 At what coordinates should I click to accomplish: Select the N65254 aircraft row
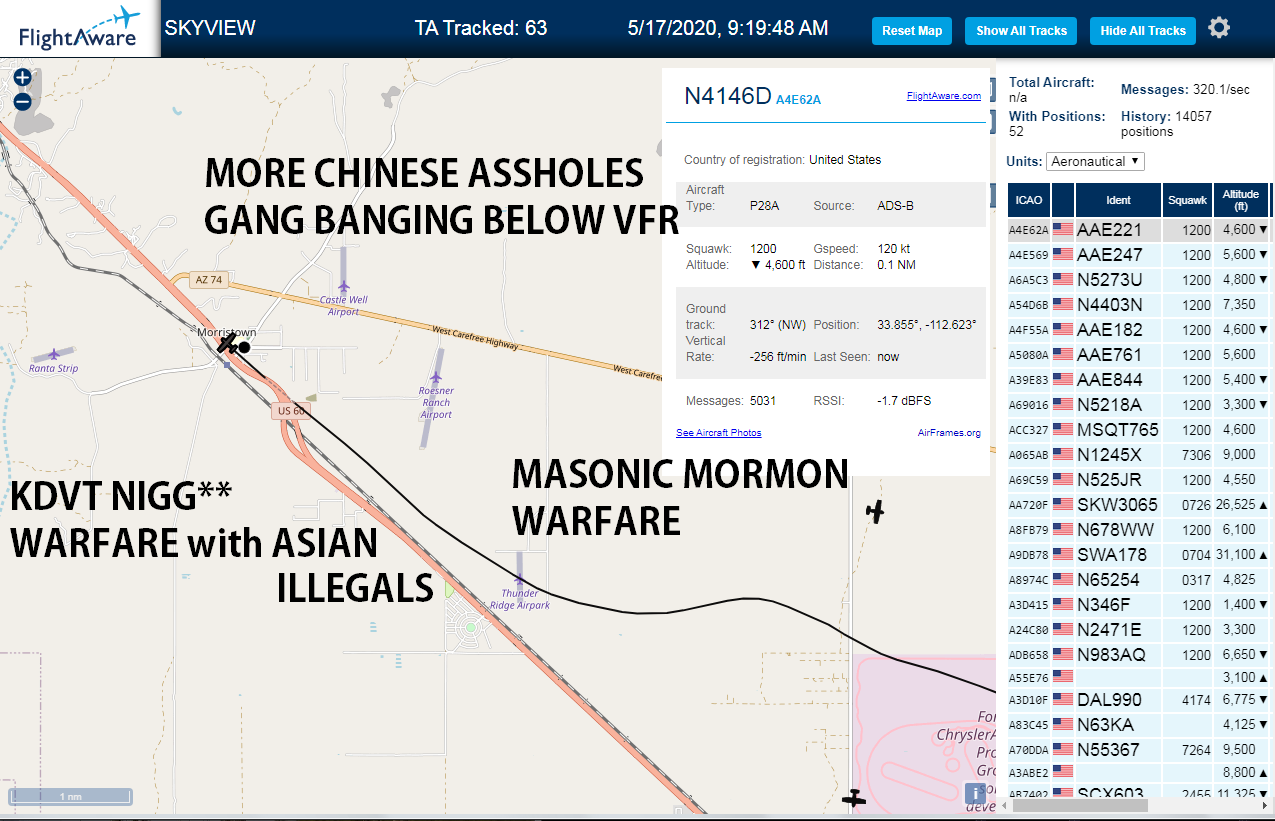[1140, 580]
